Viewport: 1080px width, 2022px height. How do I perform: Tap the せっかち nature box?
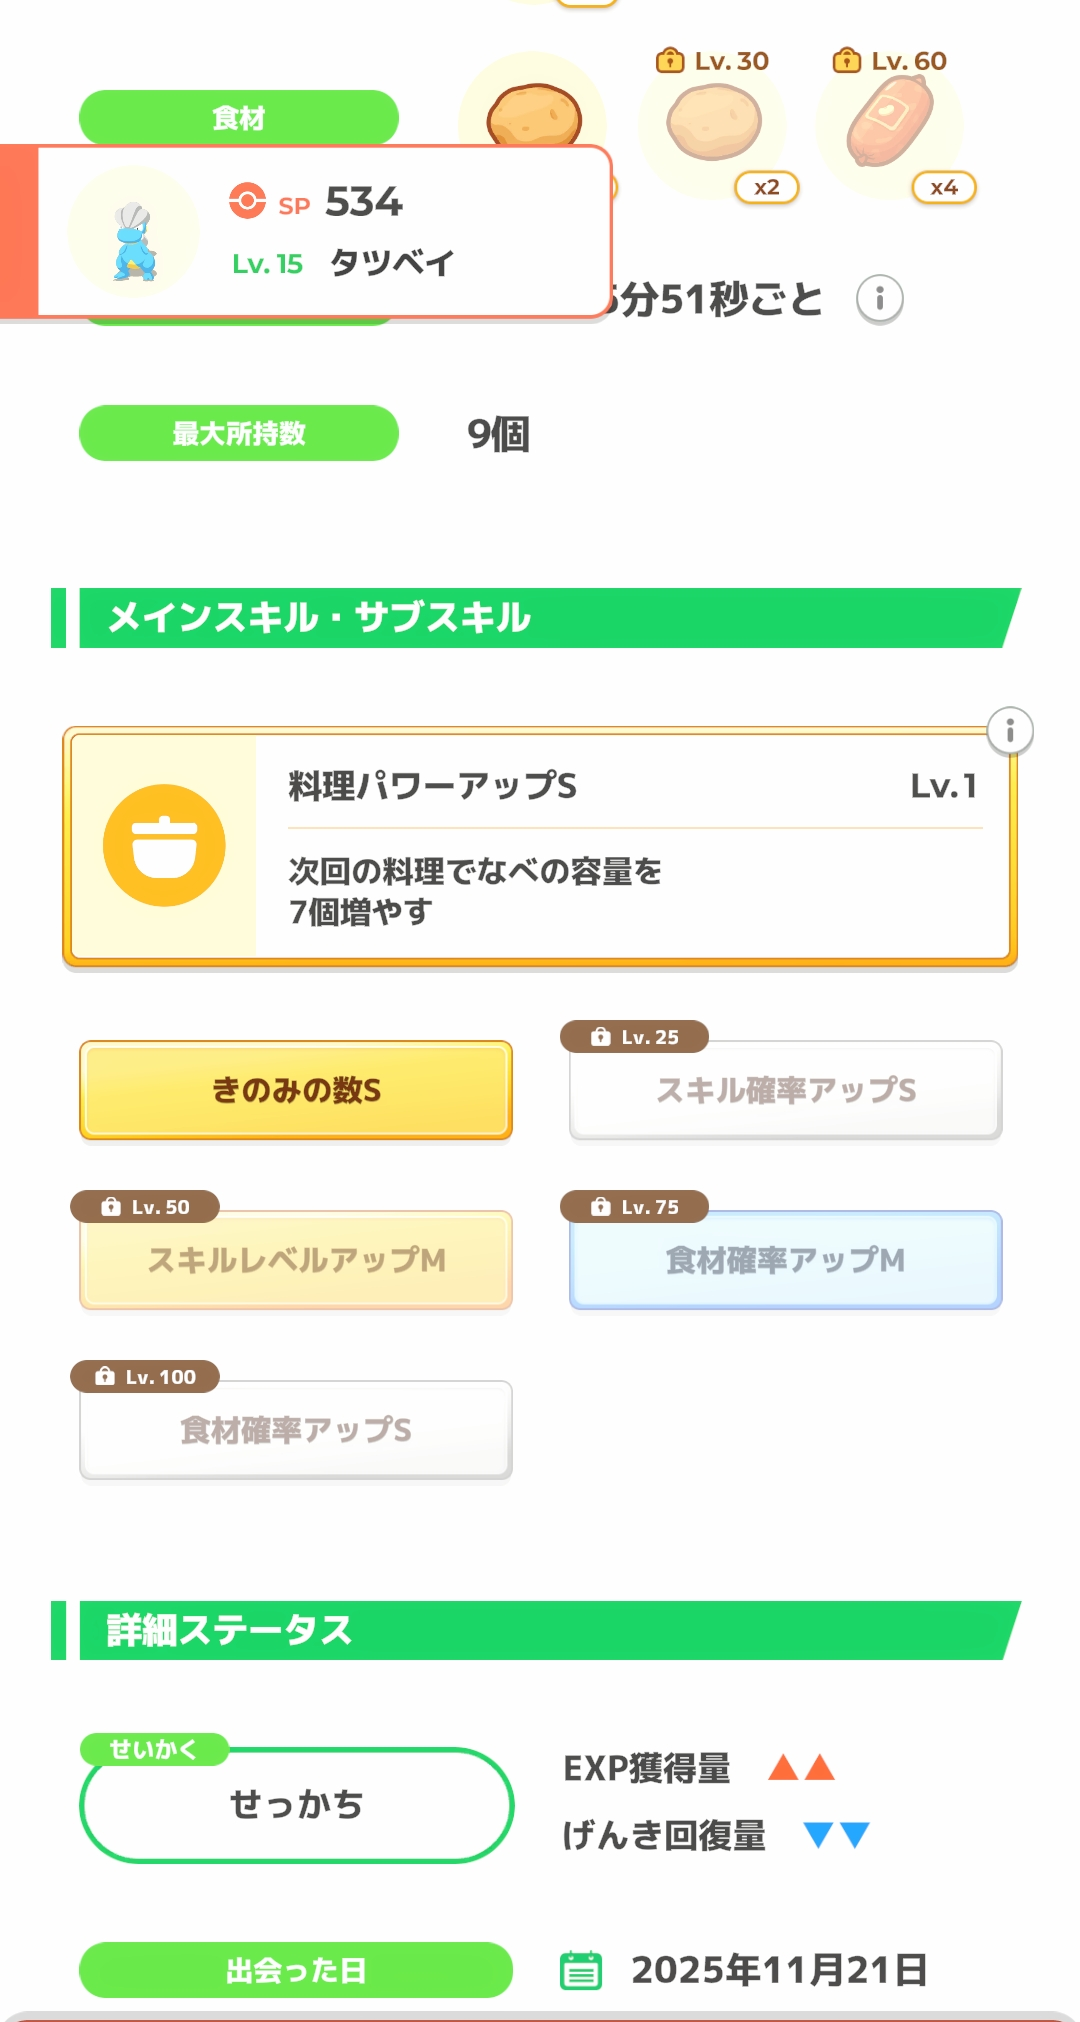pyautogui.click(x=296, y=1805)
